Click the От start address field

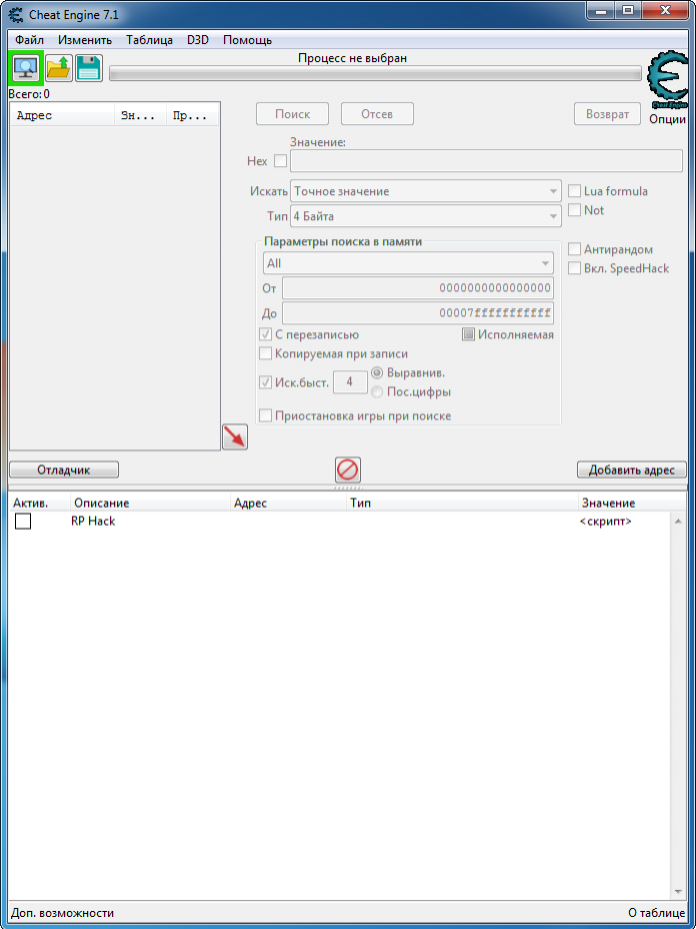click(418, 288)
